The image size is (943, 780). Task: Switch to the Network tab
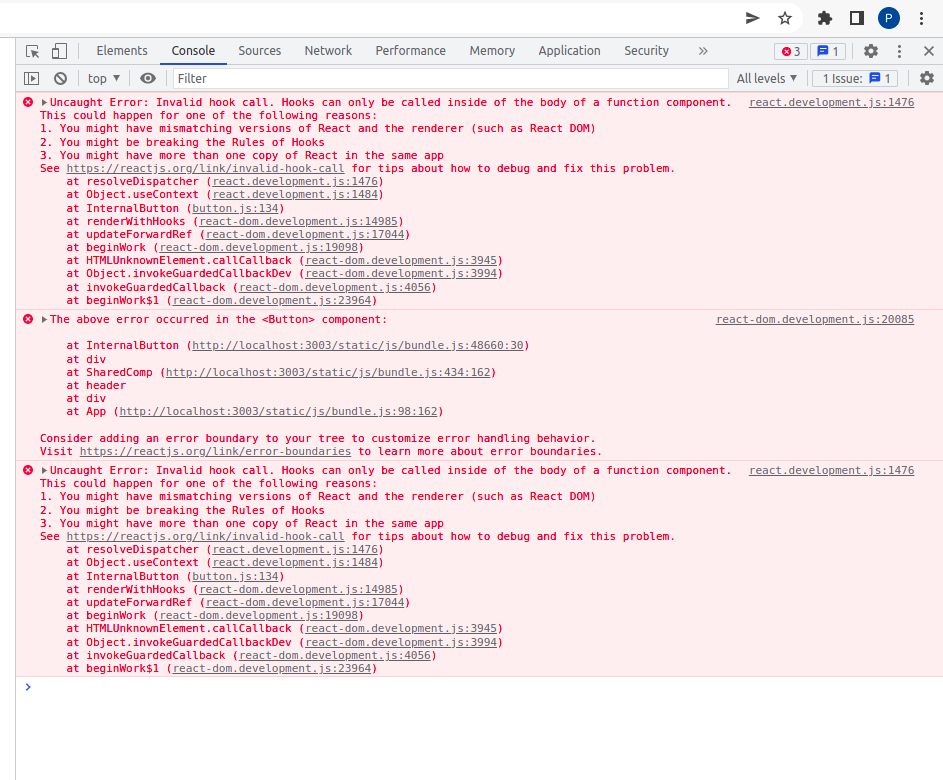[x=328, y=51]
